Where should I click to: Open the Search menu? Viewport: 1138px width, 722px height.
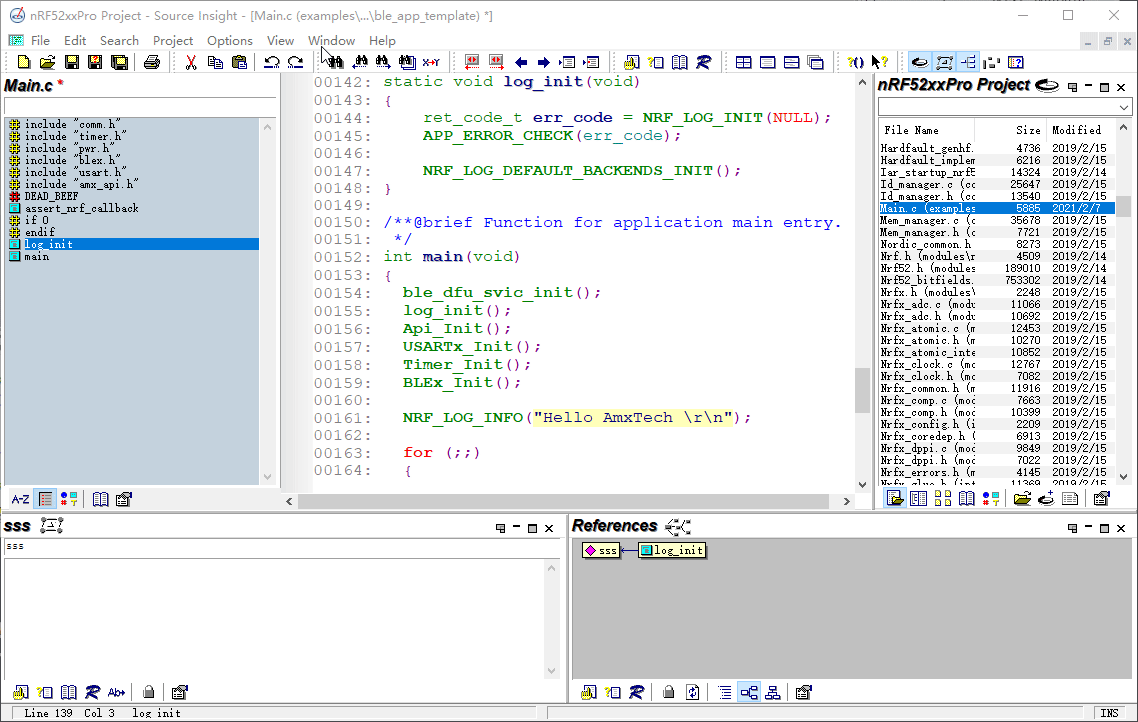(x=119, y=41)
